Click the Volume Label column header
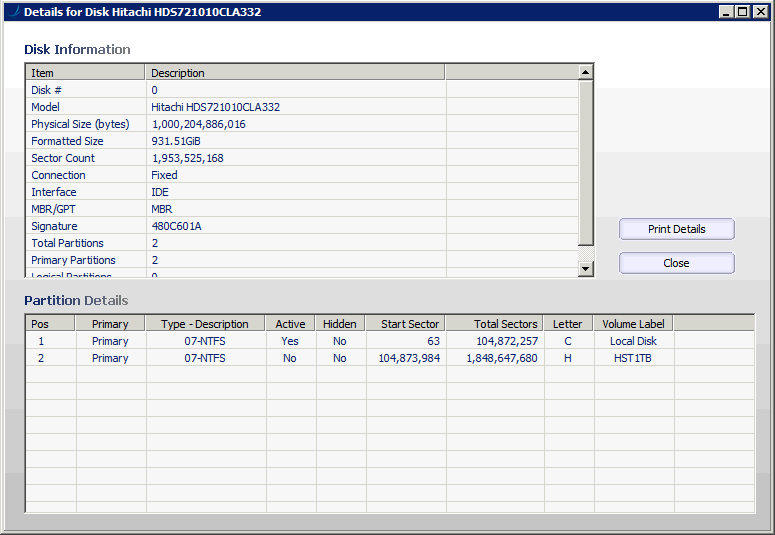 click(x=632, y=324)
